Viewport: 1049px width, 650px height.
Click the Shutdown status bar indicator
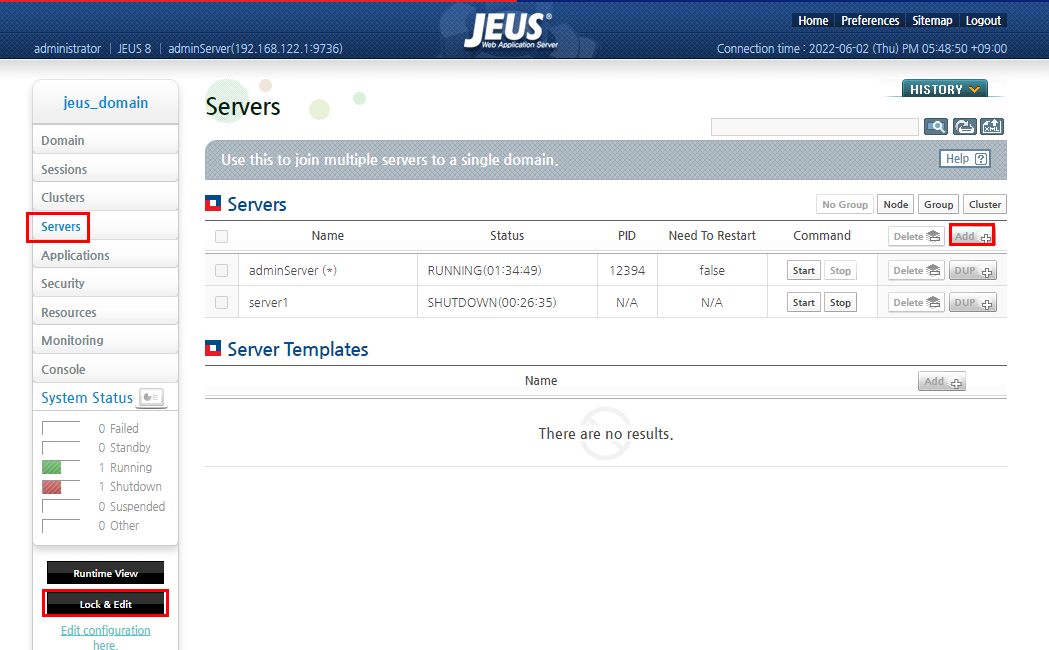click(x=61, y=486)
